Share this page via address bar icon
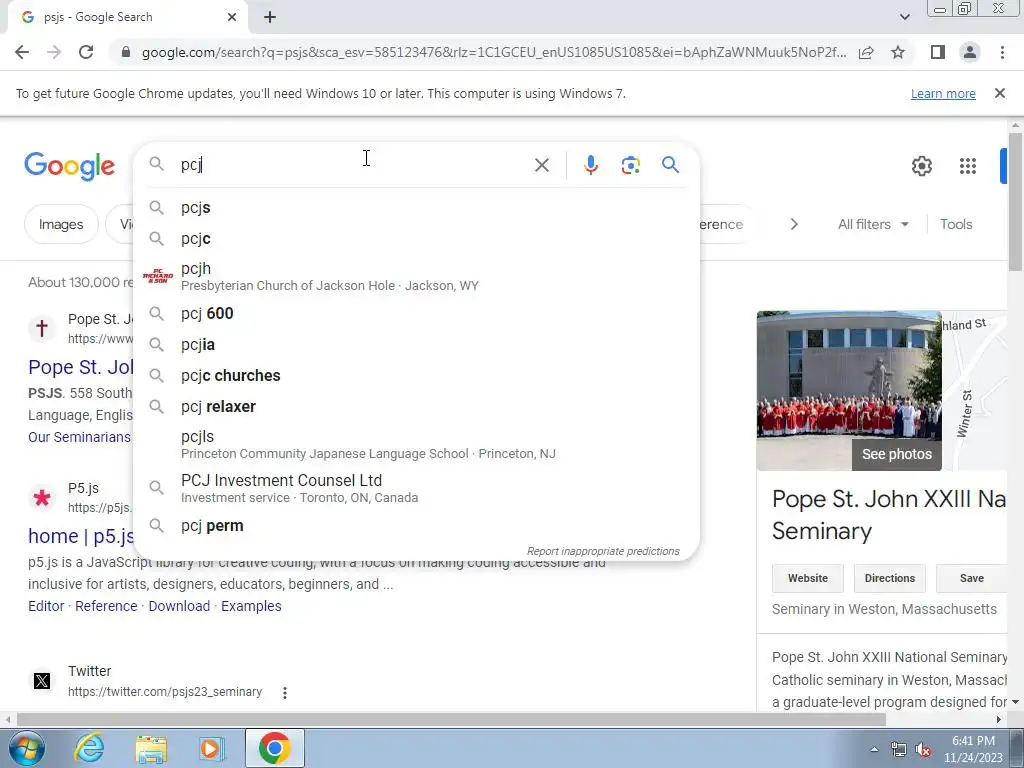This screenshot has height=768, width=1024. click(866, 52)
